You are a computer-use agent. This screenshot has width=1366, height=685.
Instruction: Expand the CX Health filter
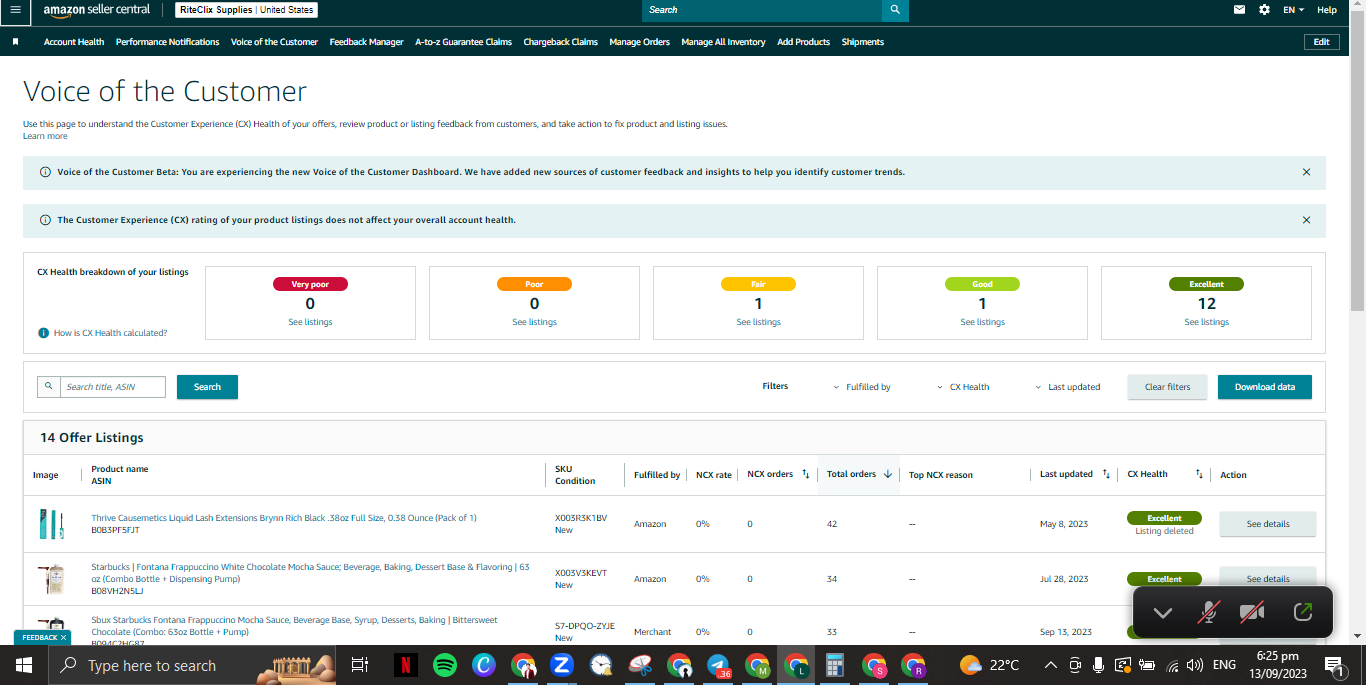pyautogui.click(x=964, y=387)
